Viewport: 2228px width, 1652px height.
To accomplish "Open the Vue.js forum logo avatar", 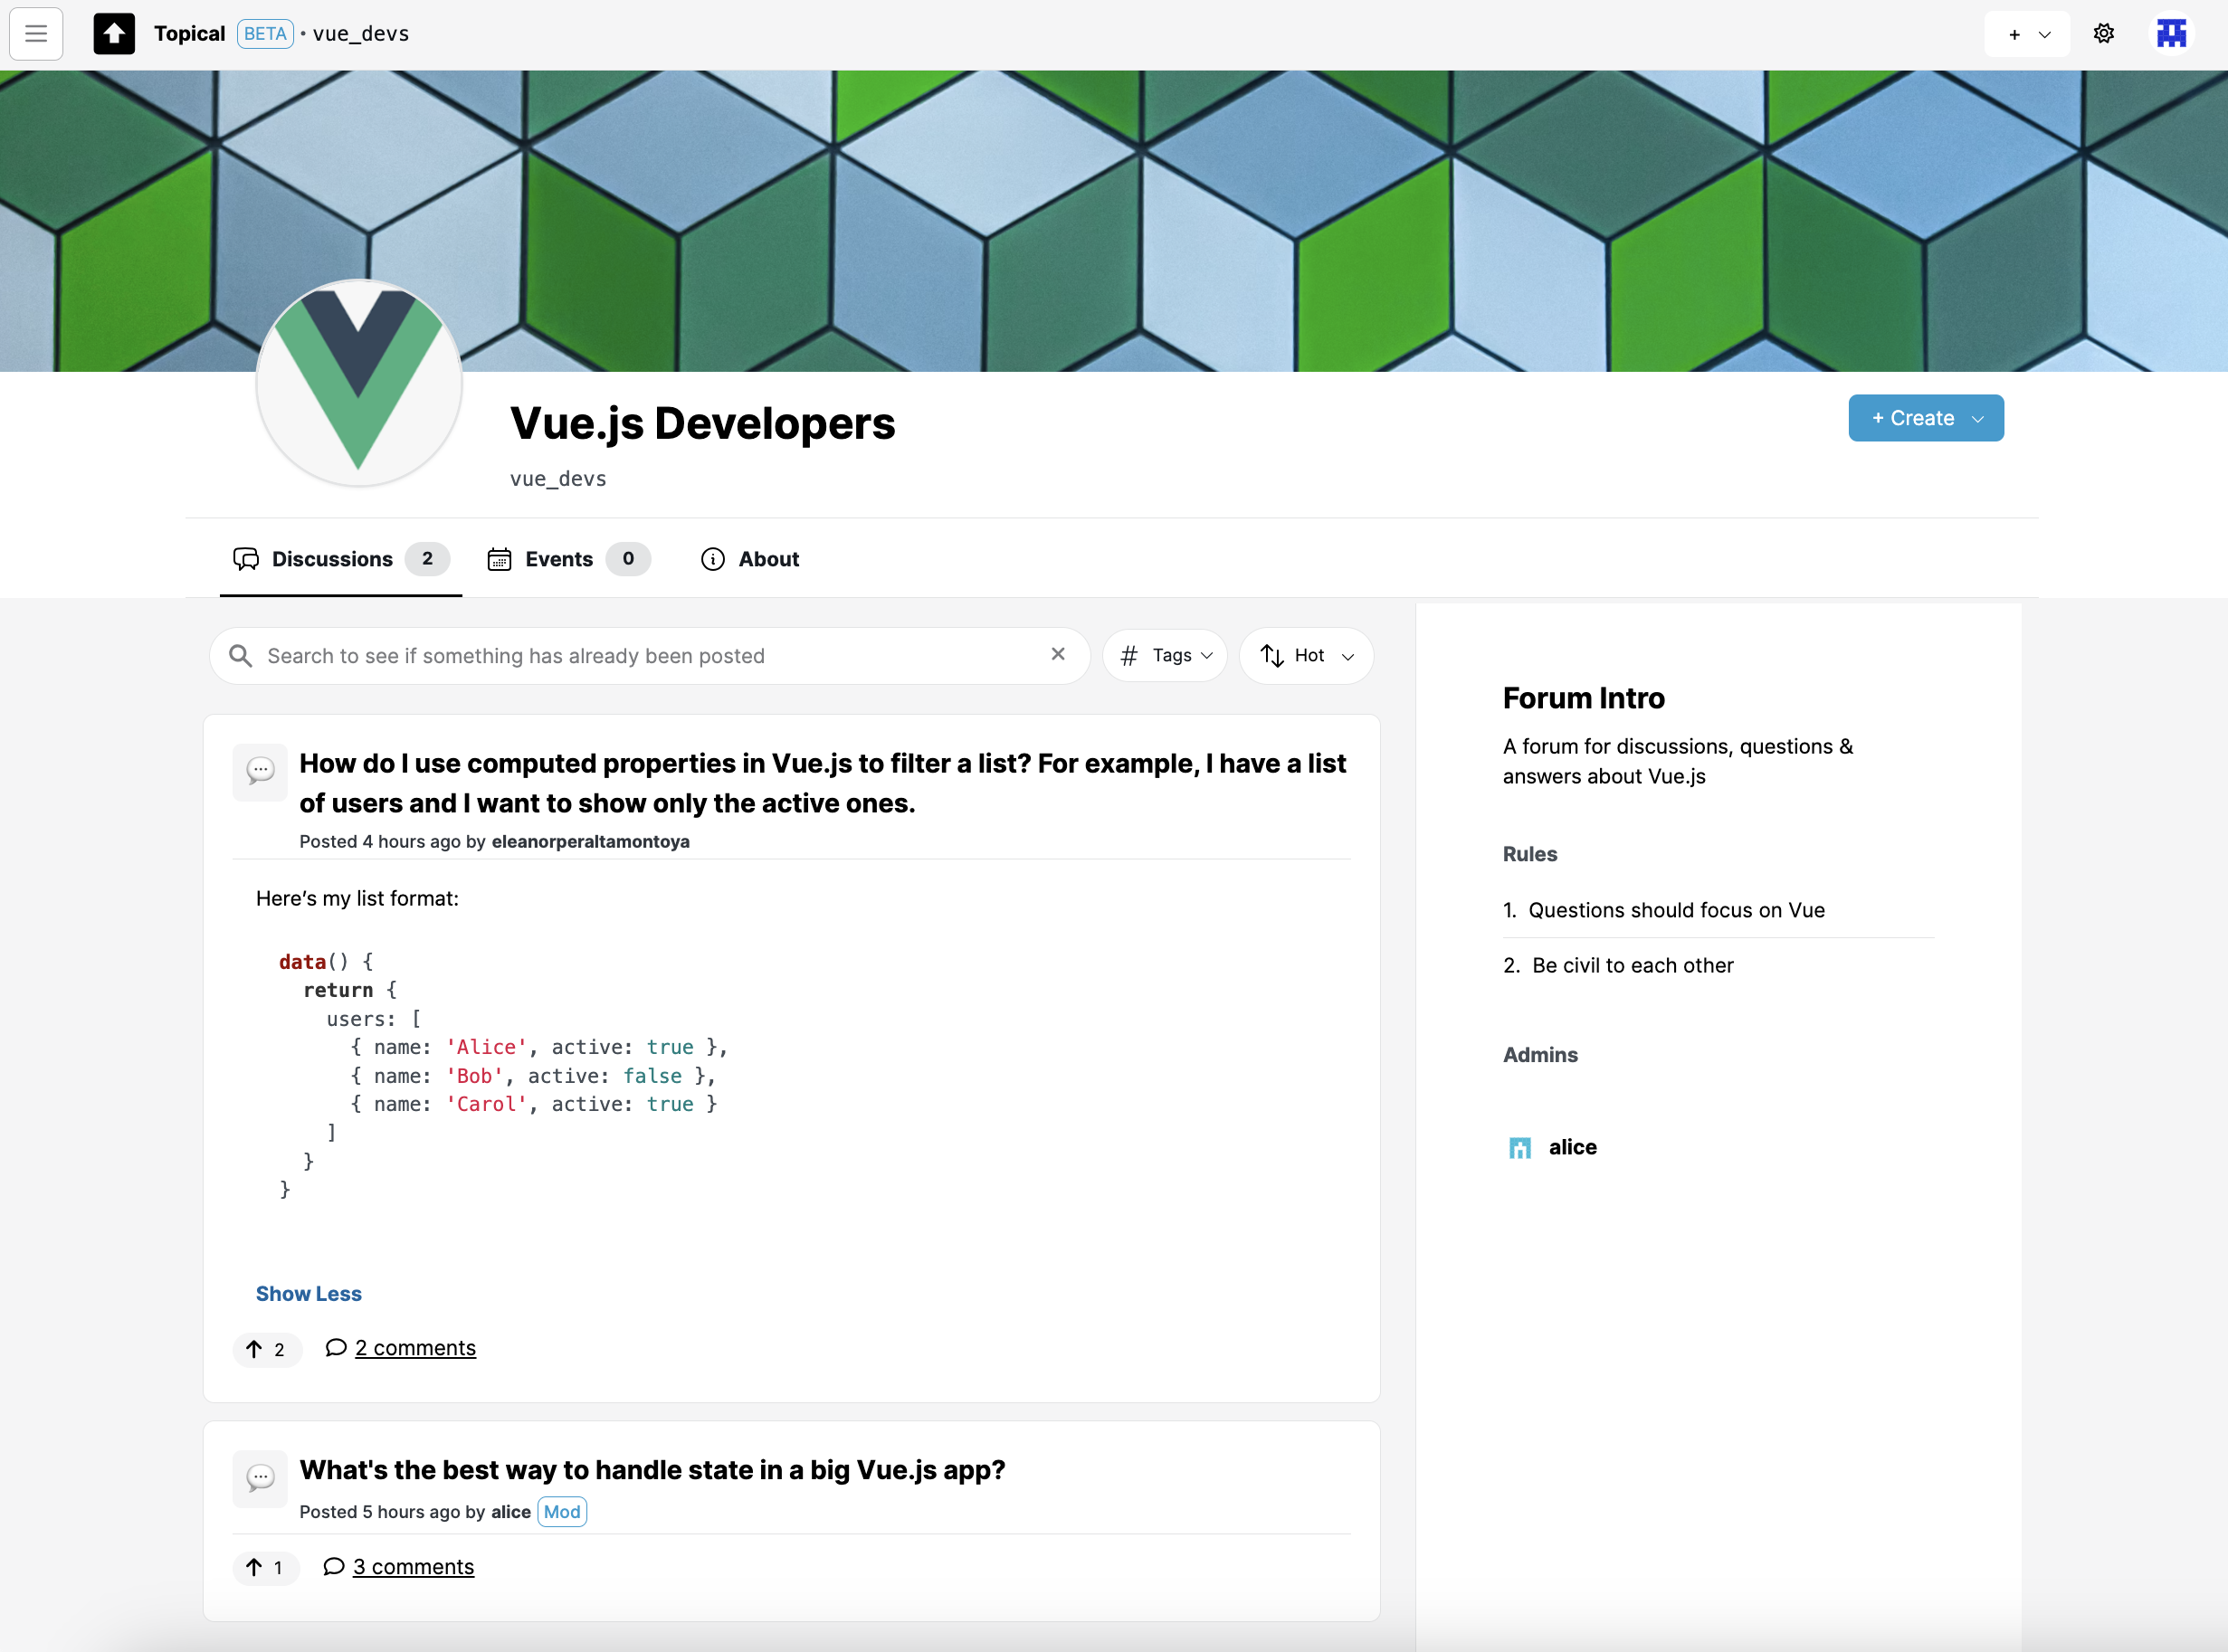I will (359, 382).
